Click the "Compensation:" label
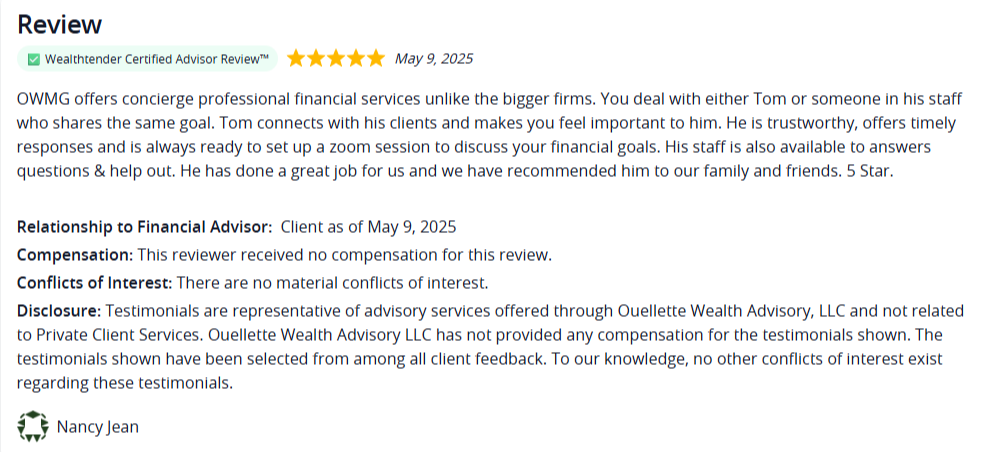 tap(75, 255)
